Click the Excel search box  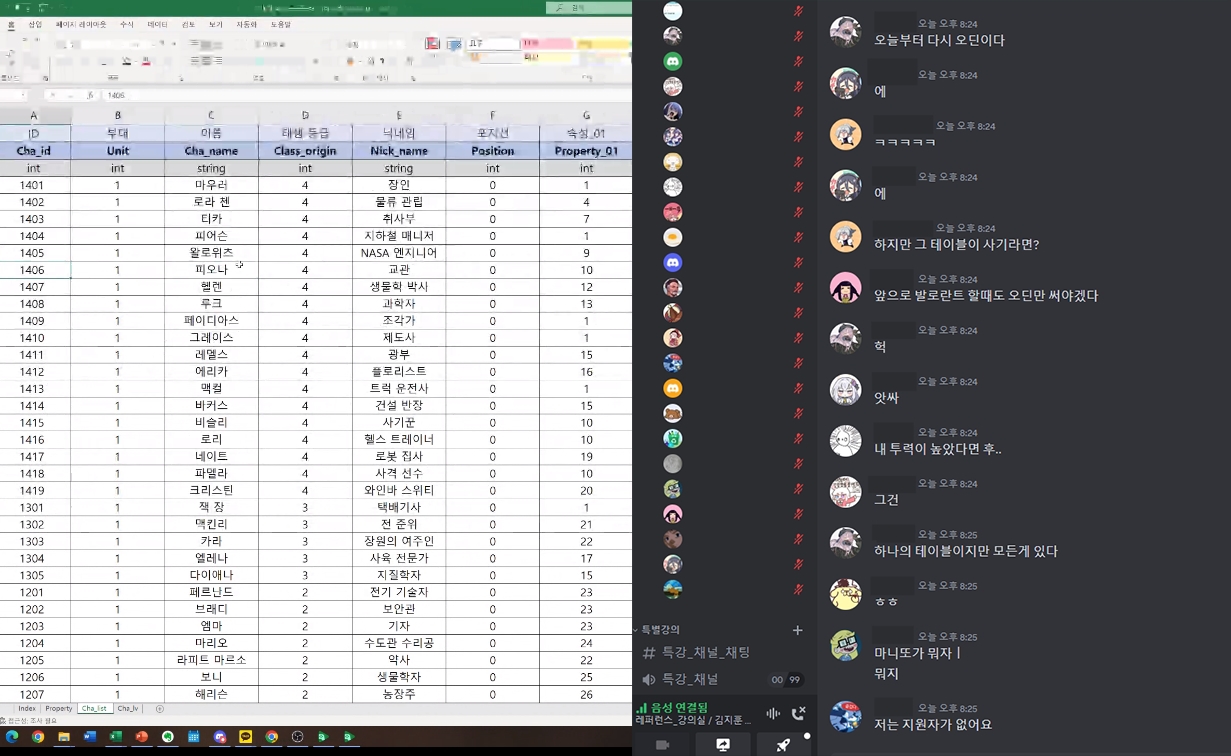[588, 8]
